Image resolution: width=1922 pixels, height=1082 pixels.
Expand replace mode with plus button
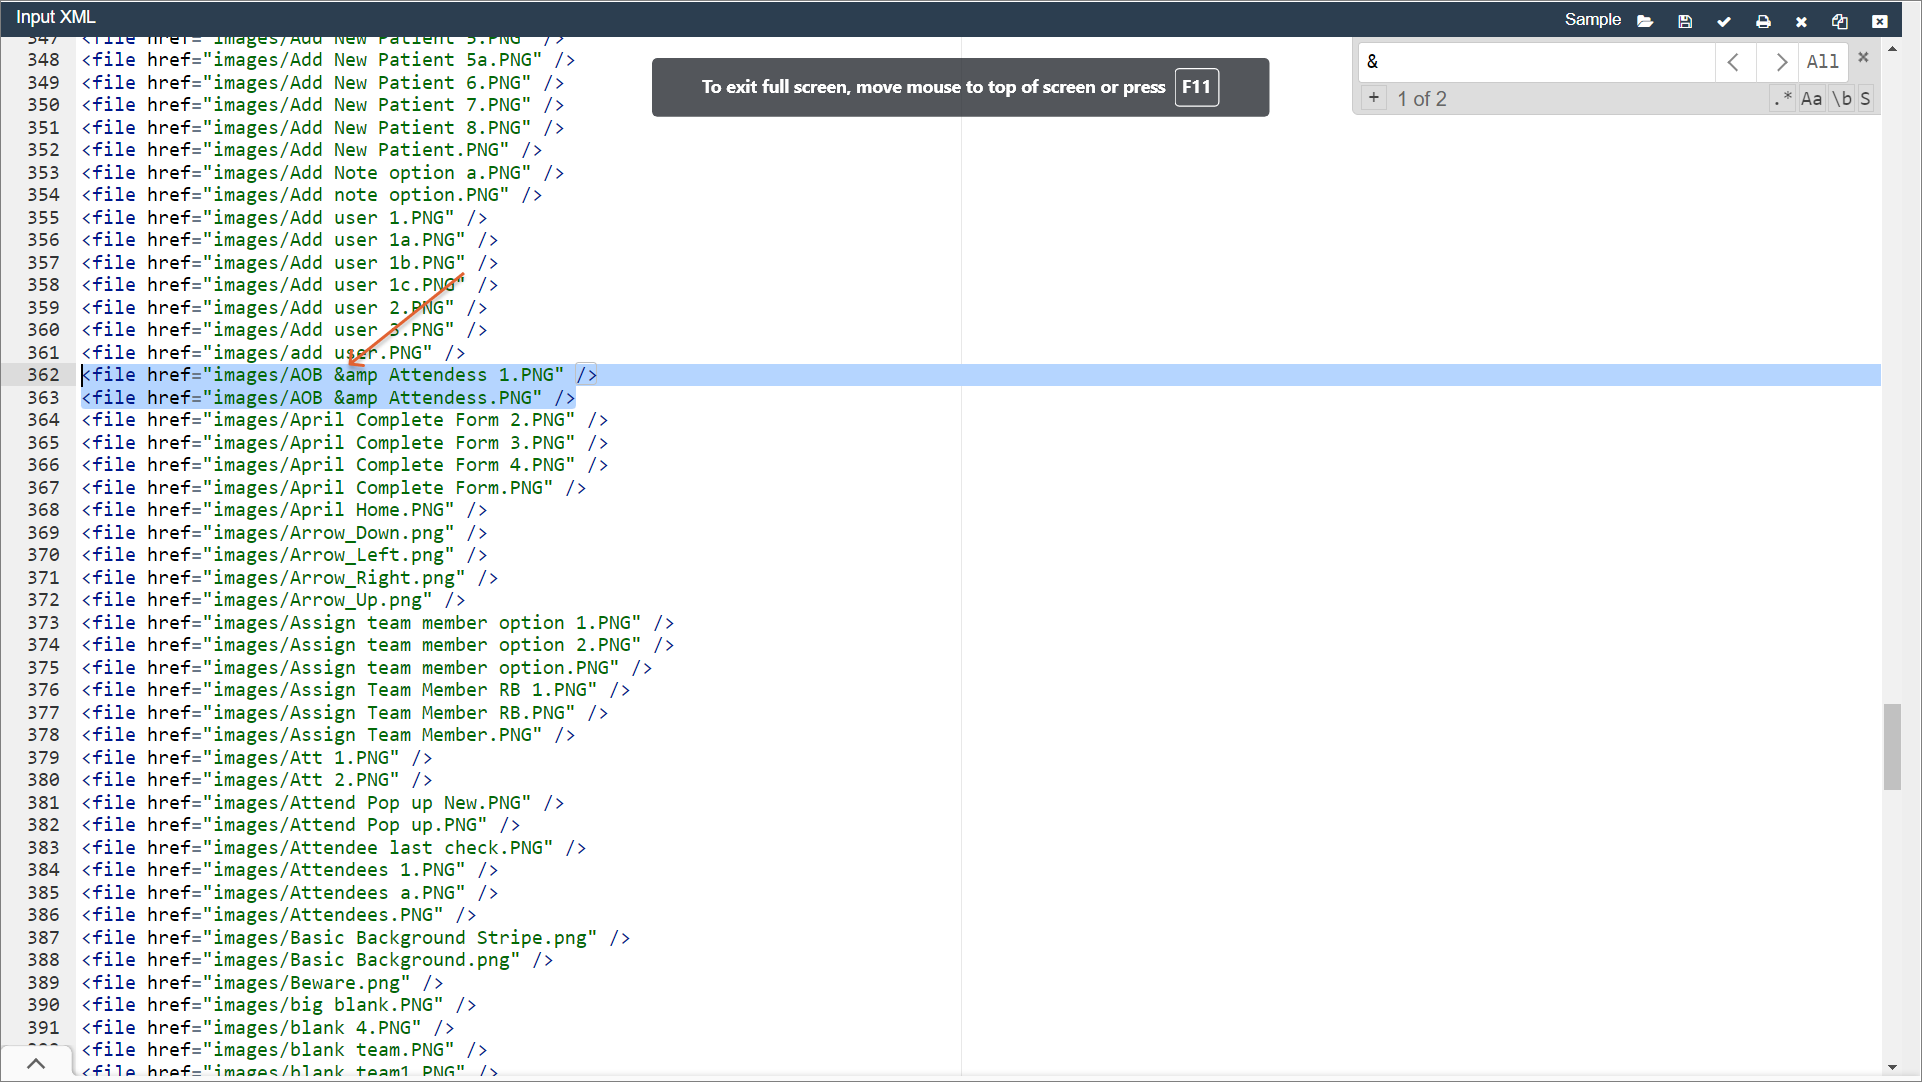coord(1374,98)
